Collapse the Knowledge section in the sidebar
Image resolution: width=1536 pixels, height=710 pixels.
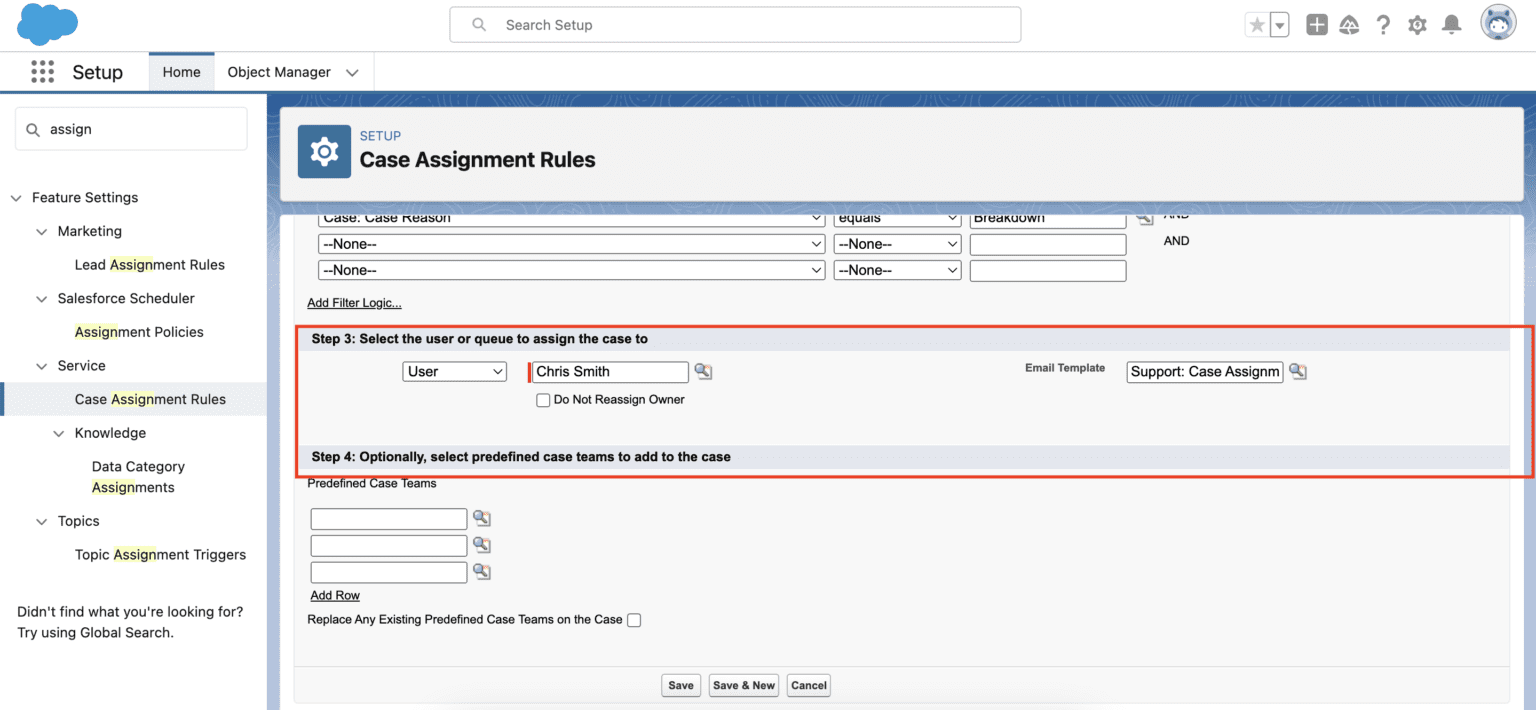tap(58, 432)
